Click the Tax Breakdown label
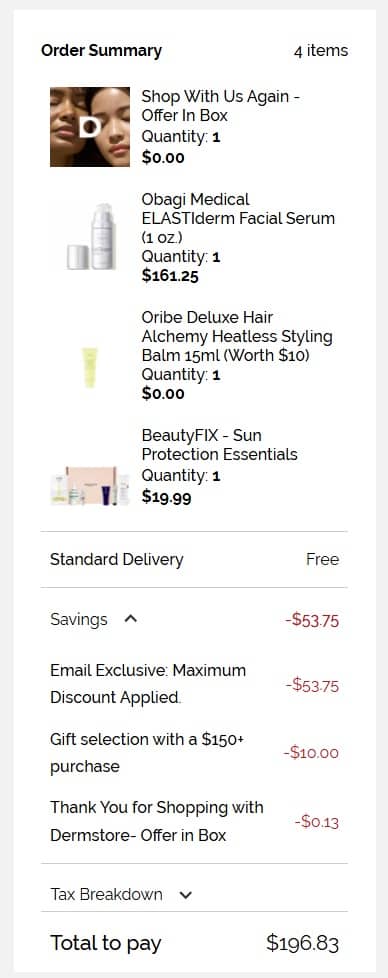Image resolution: width=388 pixels, height=978 pixels. click(x=106, y=894)
